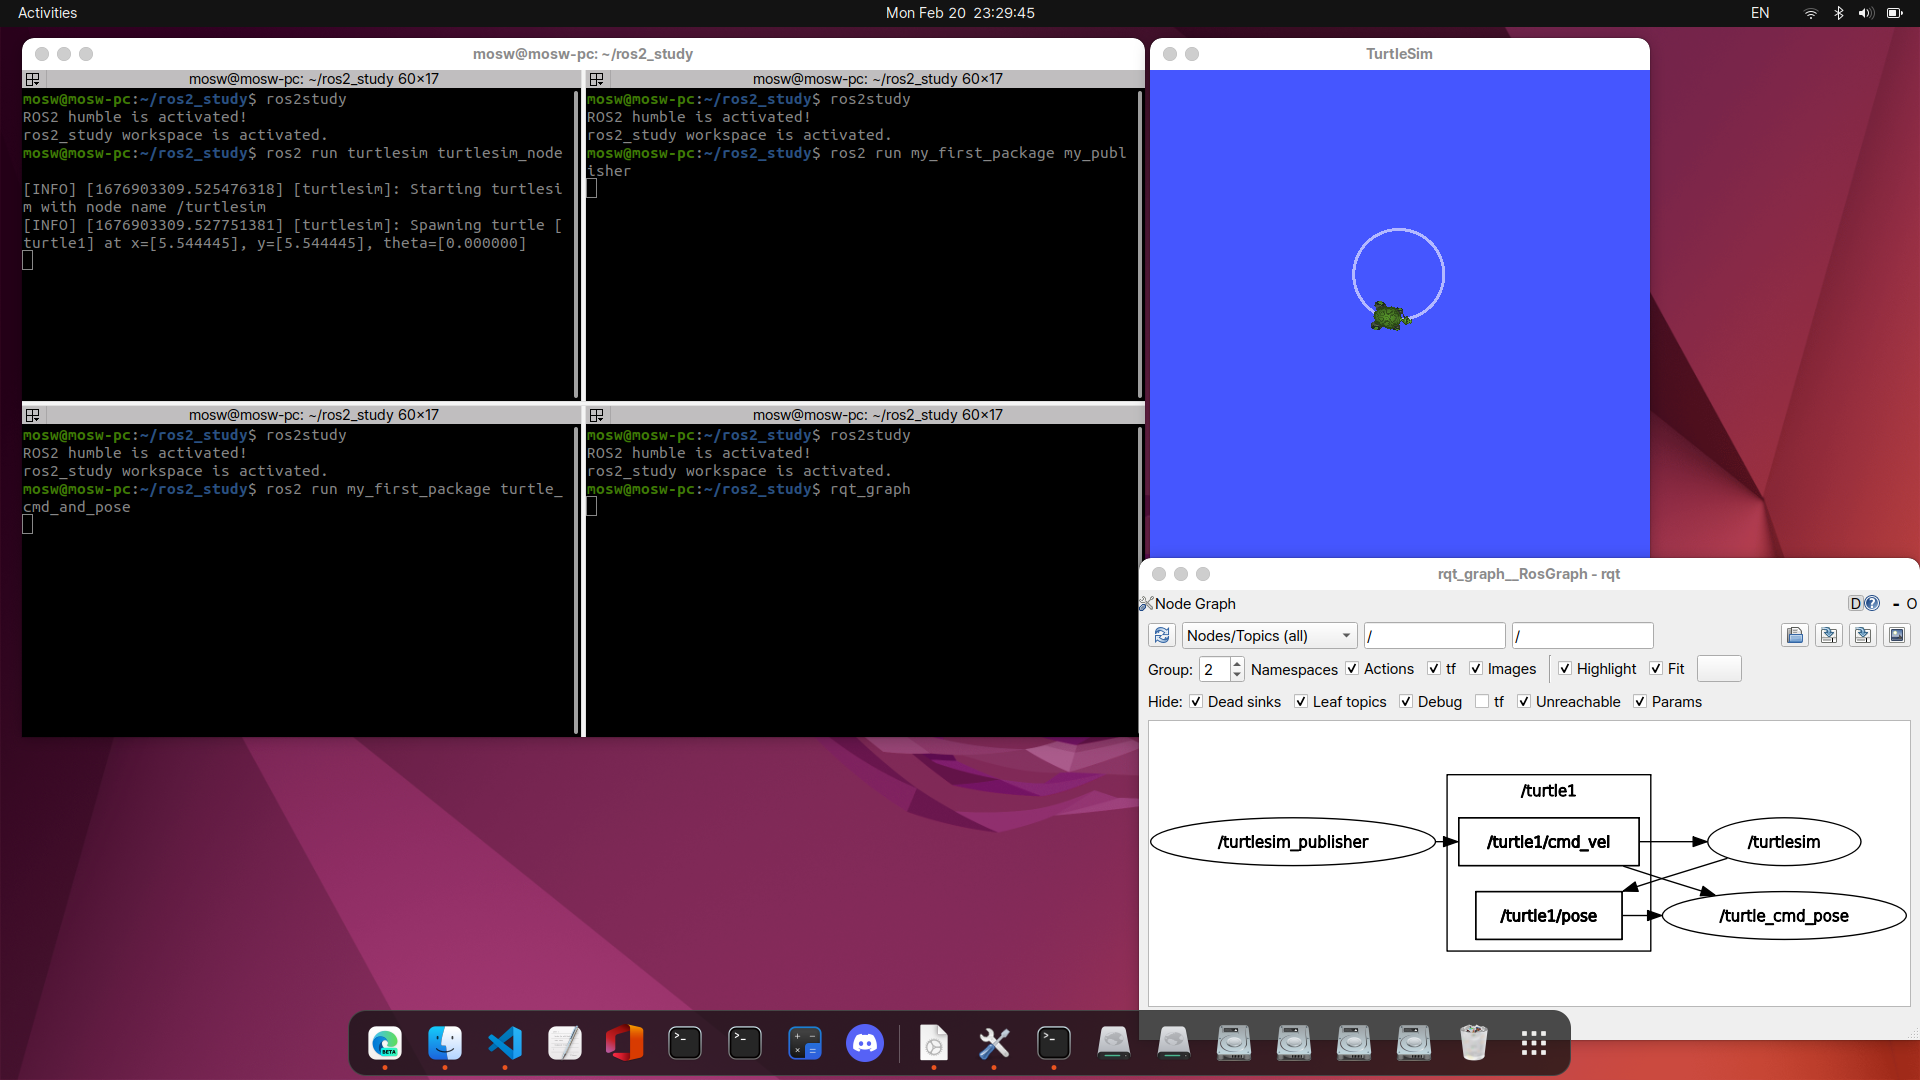
Task: Toggle the Leaf topics checkbox
Action: [1301, 702]
